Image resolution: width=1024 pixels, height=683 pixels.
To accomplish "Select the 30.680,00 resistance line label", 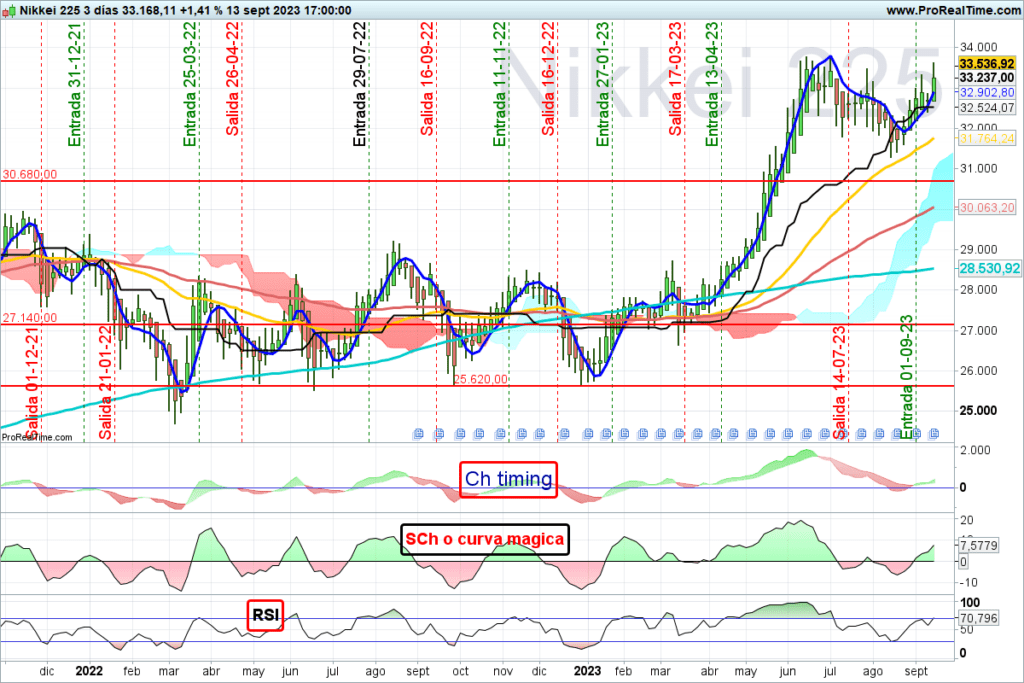I will pyautogui.click(x=30, y=174).
